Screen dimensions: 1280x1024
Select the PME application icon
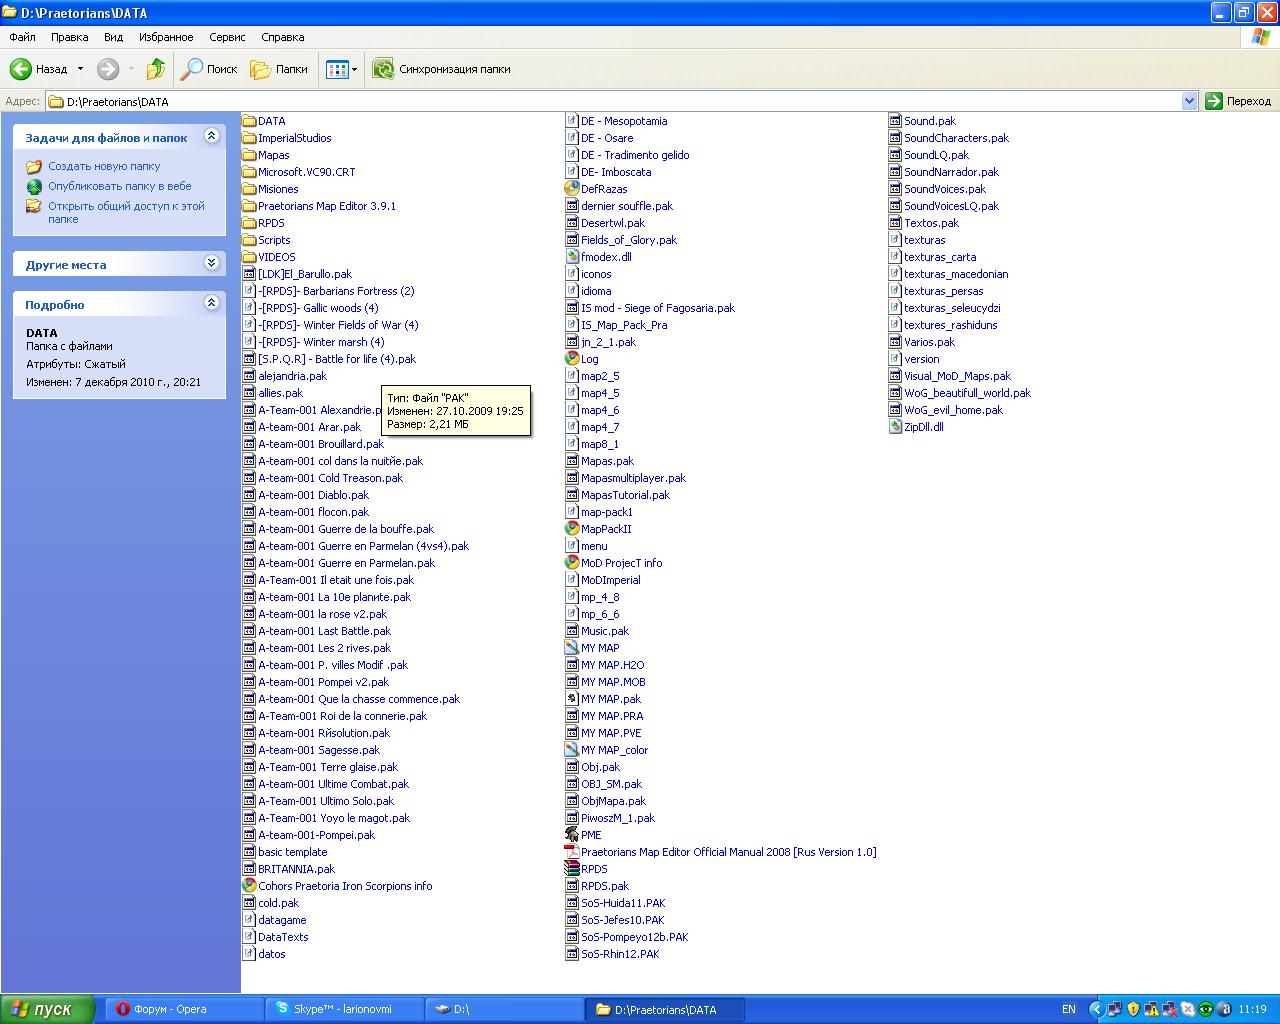[x=572, y=835]
